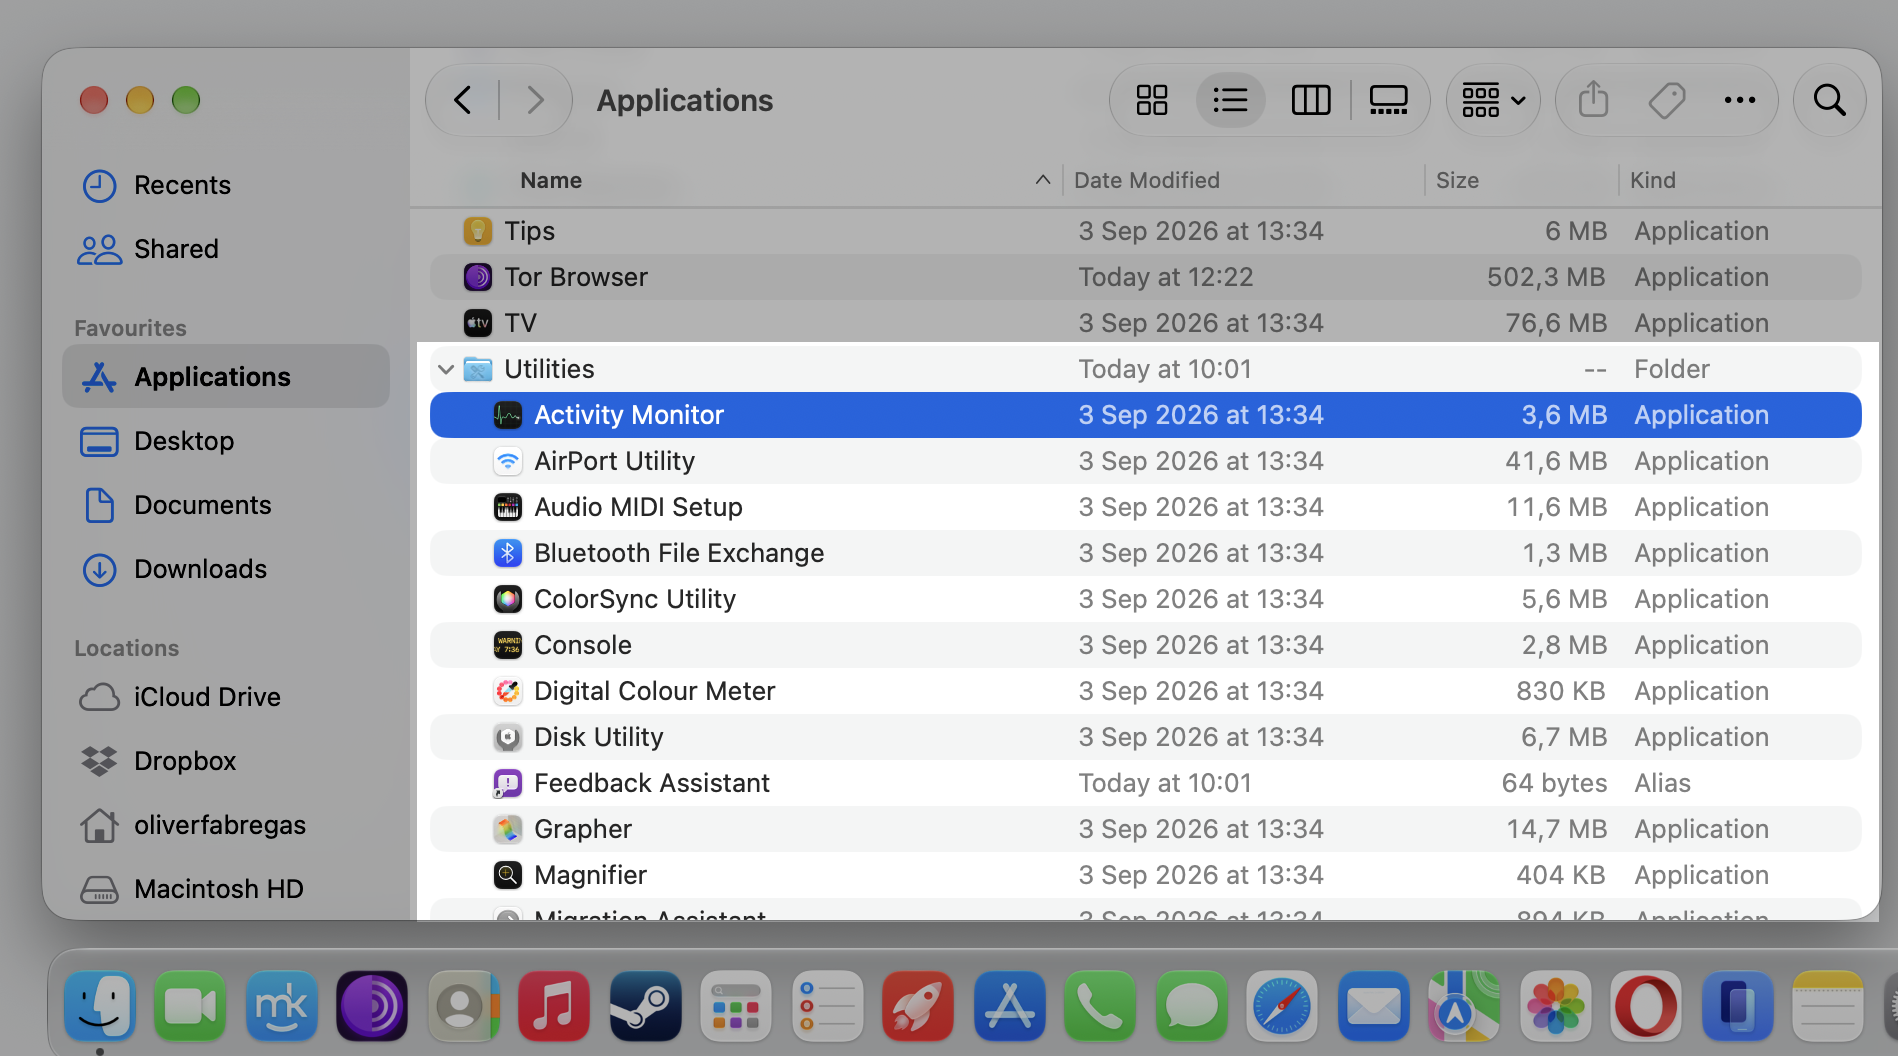The height and width of the screenshot is (1056, 1898).
Task: Collapse the Utilities folder
Action: click(446, 370)
